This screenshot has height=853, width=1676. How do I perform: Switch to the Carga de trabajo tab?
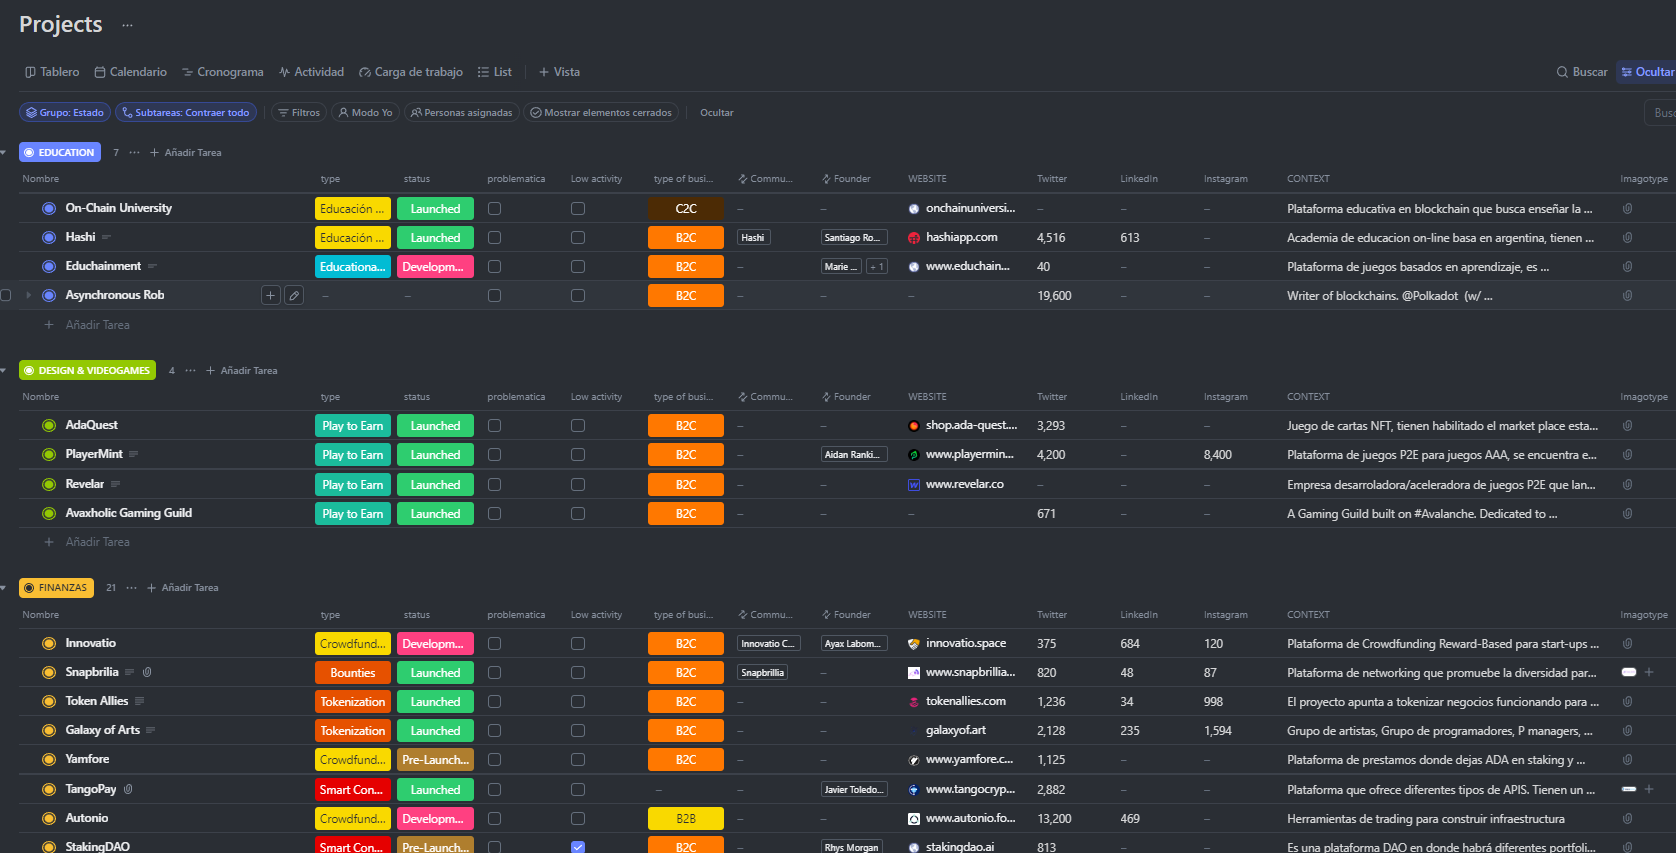pos(411,72)
